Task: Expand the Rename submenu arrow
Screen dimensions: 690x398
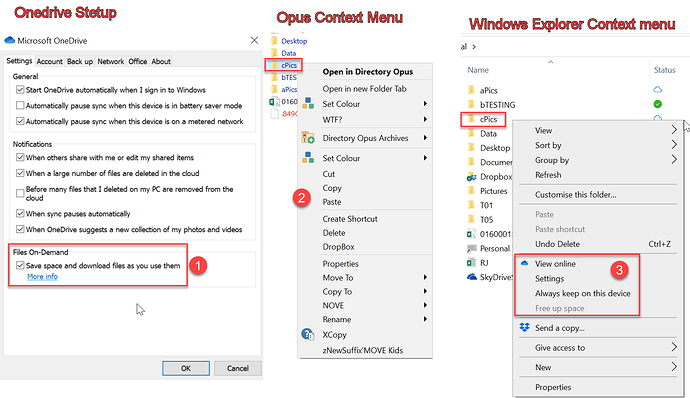Action: click(x=425, y=319)
